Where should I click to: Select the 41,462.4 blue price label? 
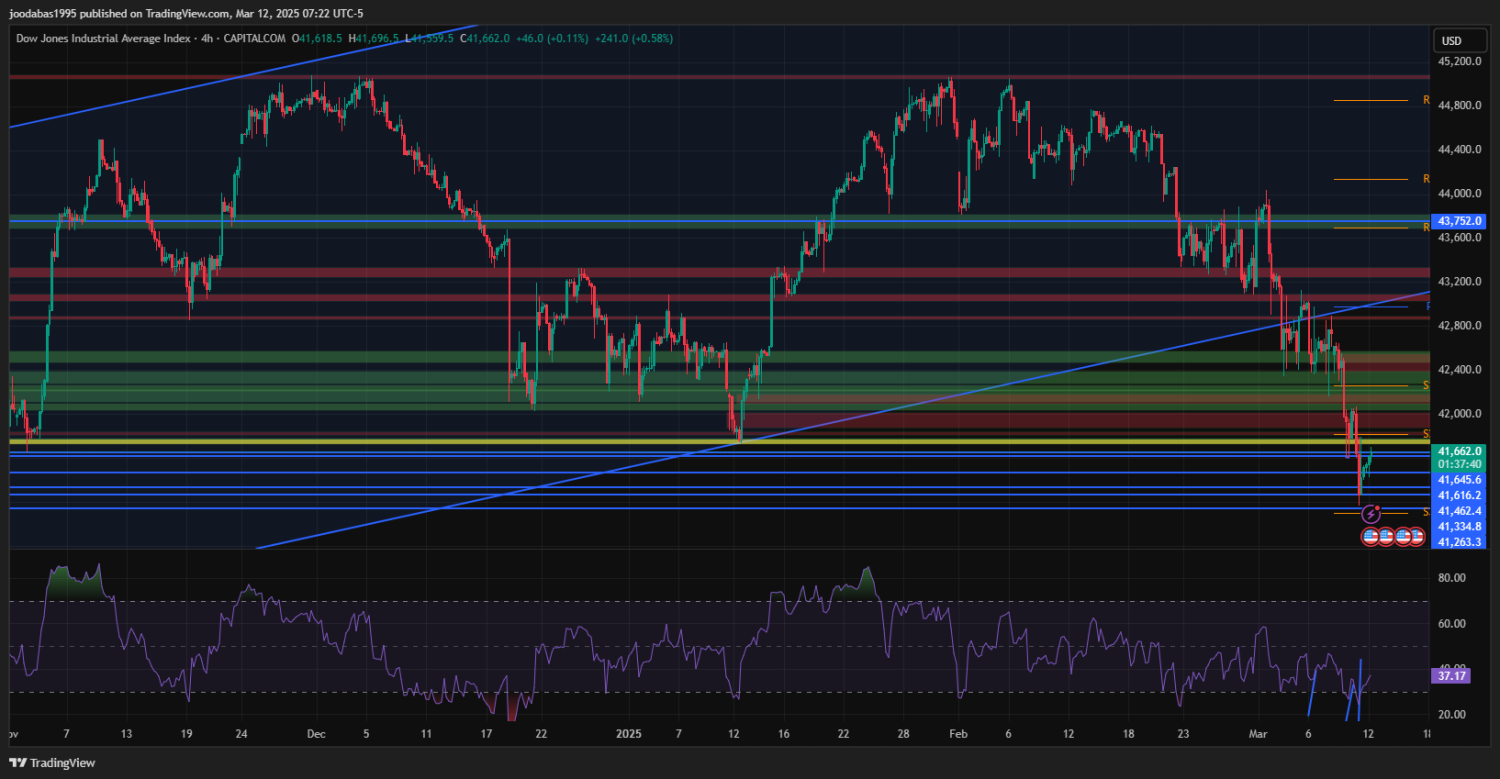(x=1460, y=511)
